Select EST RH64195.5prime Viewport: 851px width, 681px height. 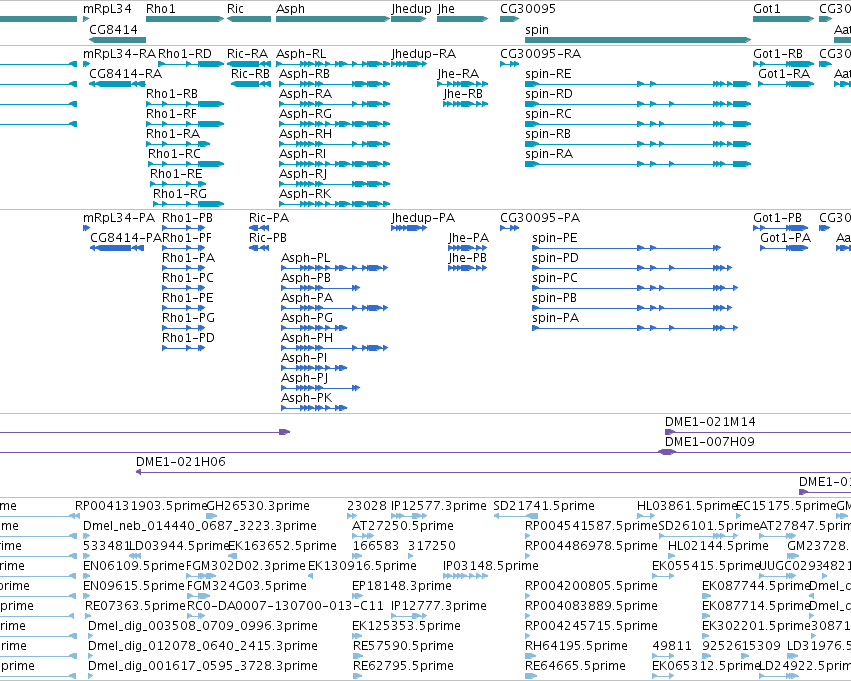click(x=576, y=646)
